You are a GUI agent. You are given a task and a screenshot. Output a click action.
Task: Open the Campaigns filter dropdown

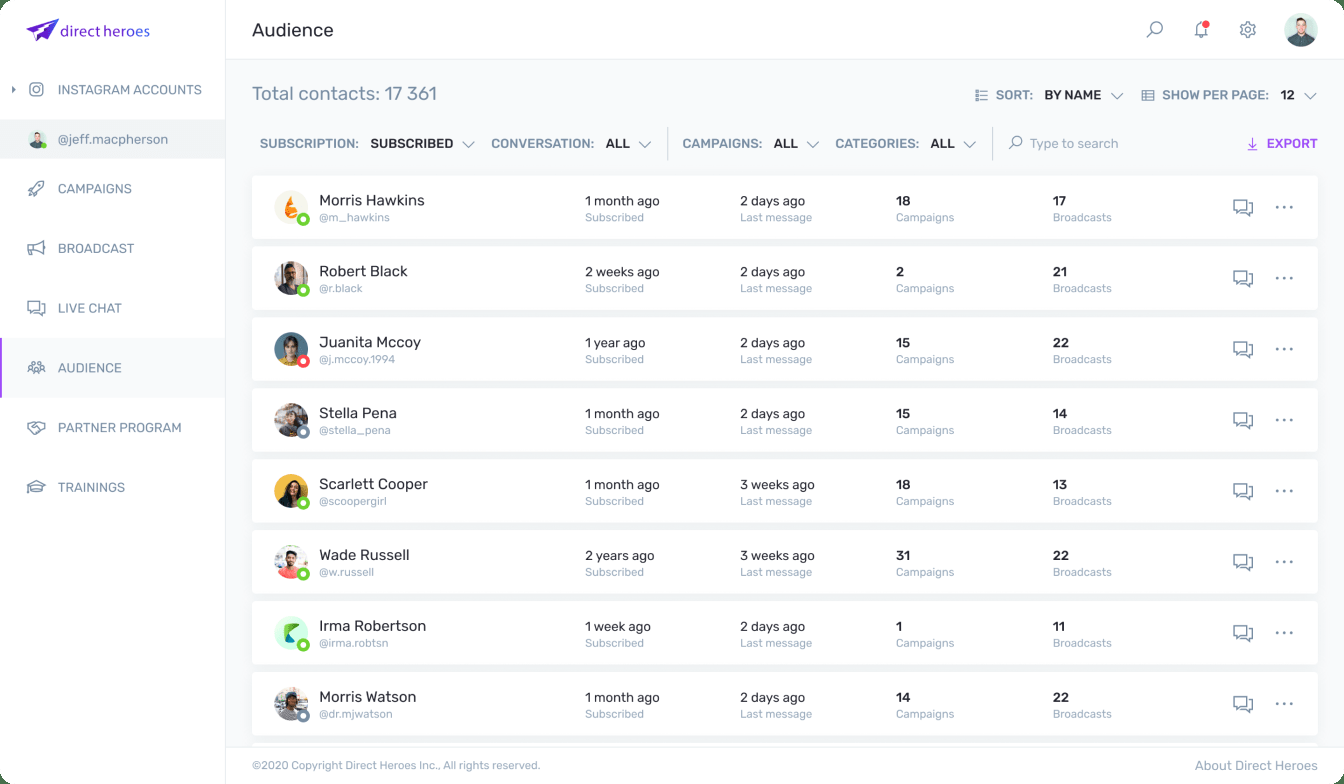(796, 144)
